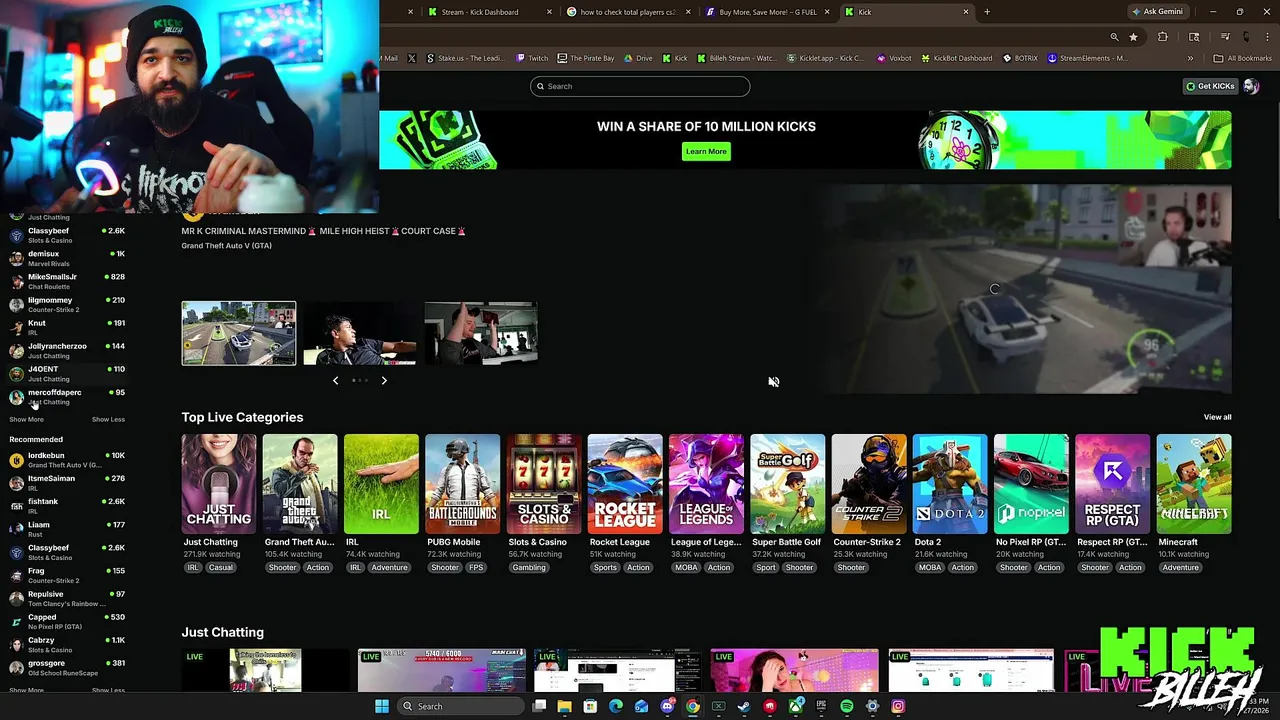Open Classybeef's avatar in the following list

pyautogui.click(x=16, y=235)
